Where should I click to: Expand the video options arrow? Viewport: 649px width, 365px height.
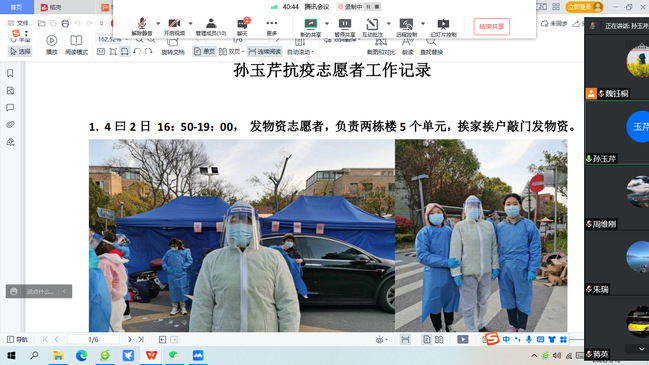(x=190, y=24)
